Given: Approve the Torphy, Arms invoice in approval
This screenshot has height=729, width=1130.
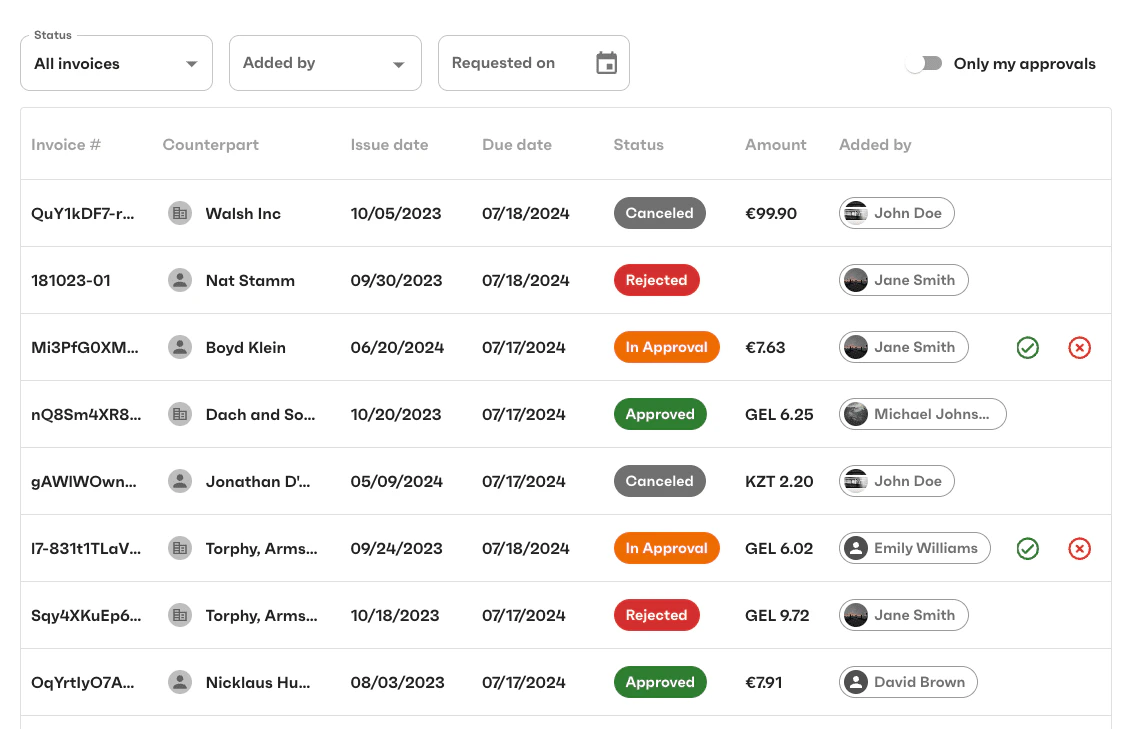Looking at the screenshot, I should tap(1027, 548).
